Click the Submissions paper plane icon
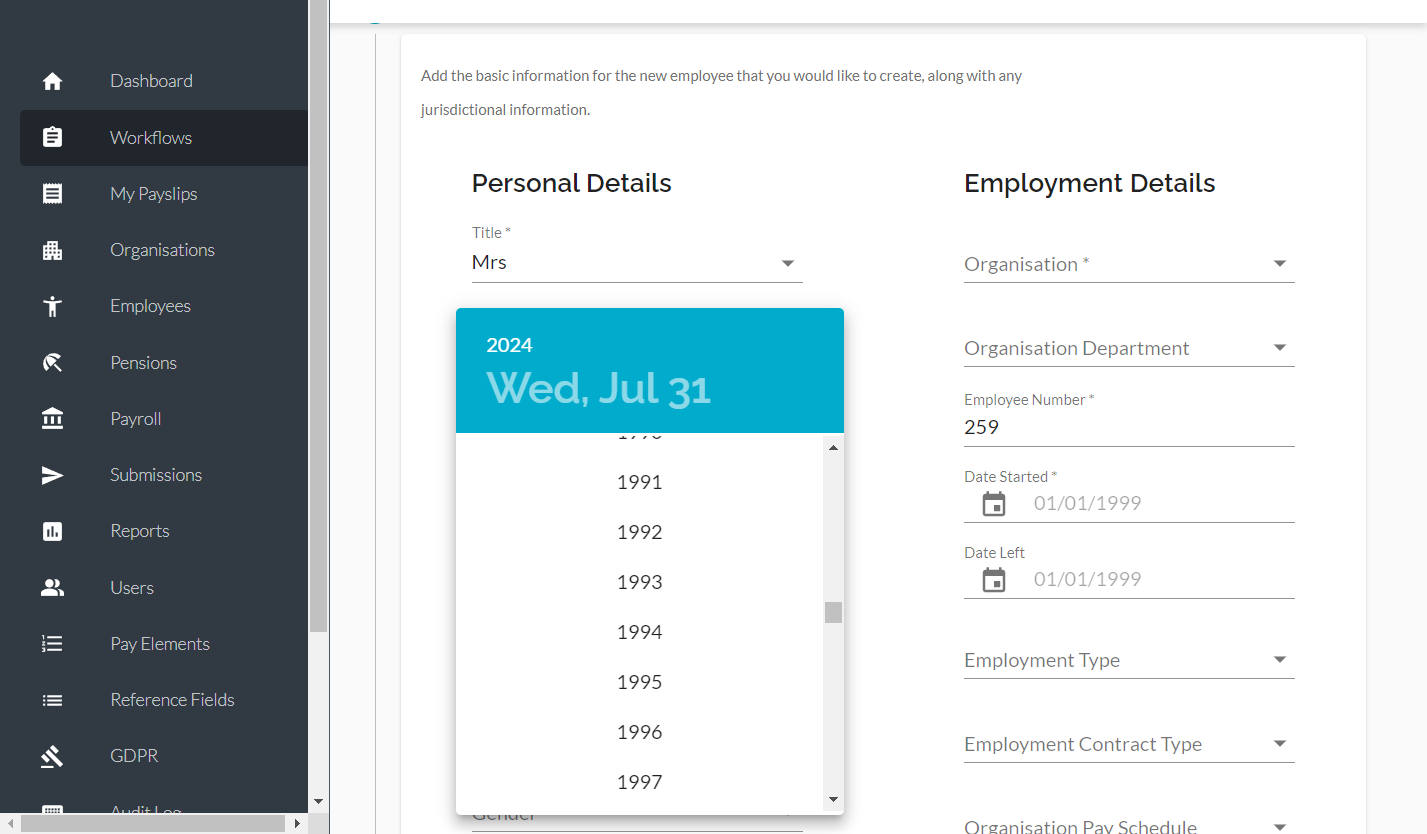This screenshot has height=834, width=1427. [x=52, y=475]
